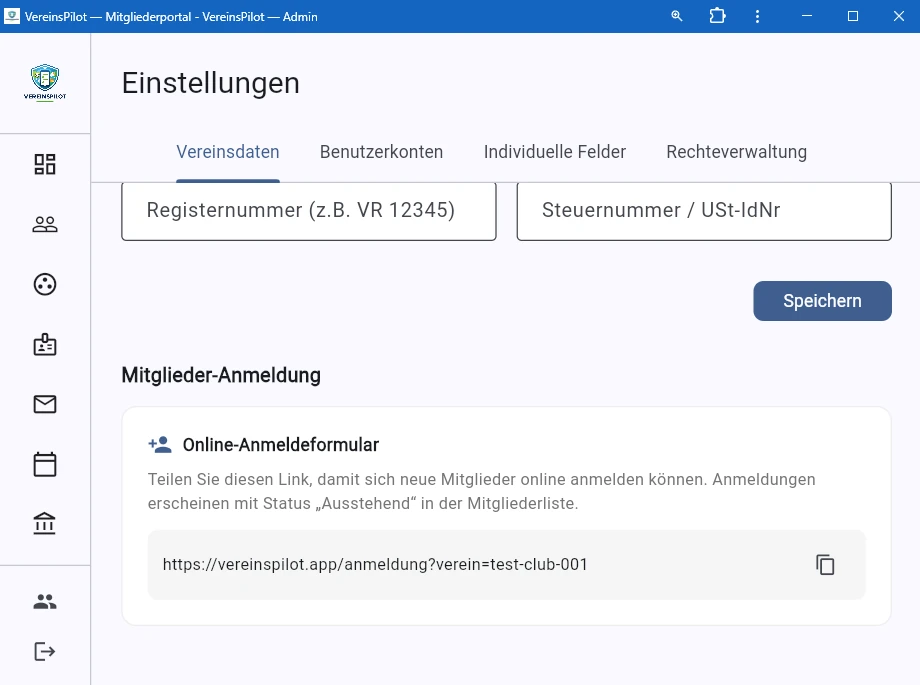This screenshot has width=920, height=685.
Task: Click the Speichern button
Action: pyautogui.click(x=822, y=300)
